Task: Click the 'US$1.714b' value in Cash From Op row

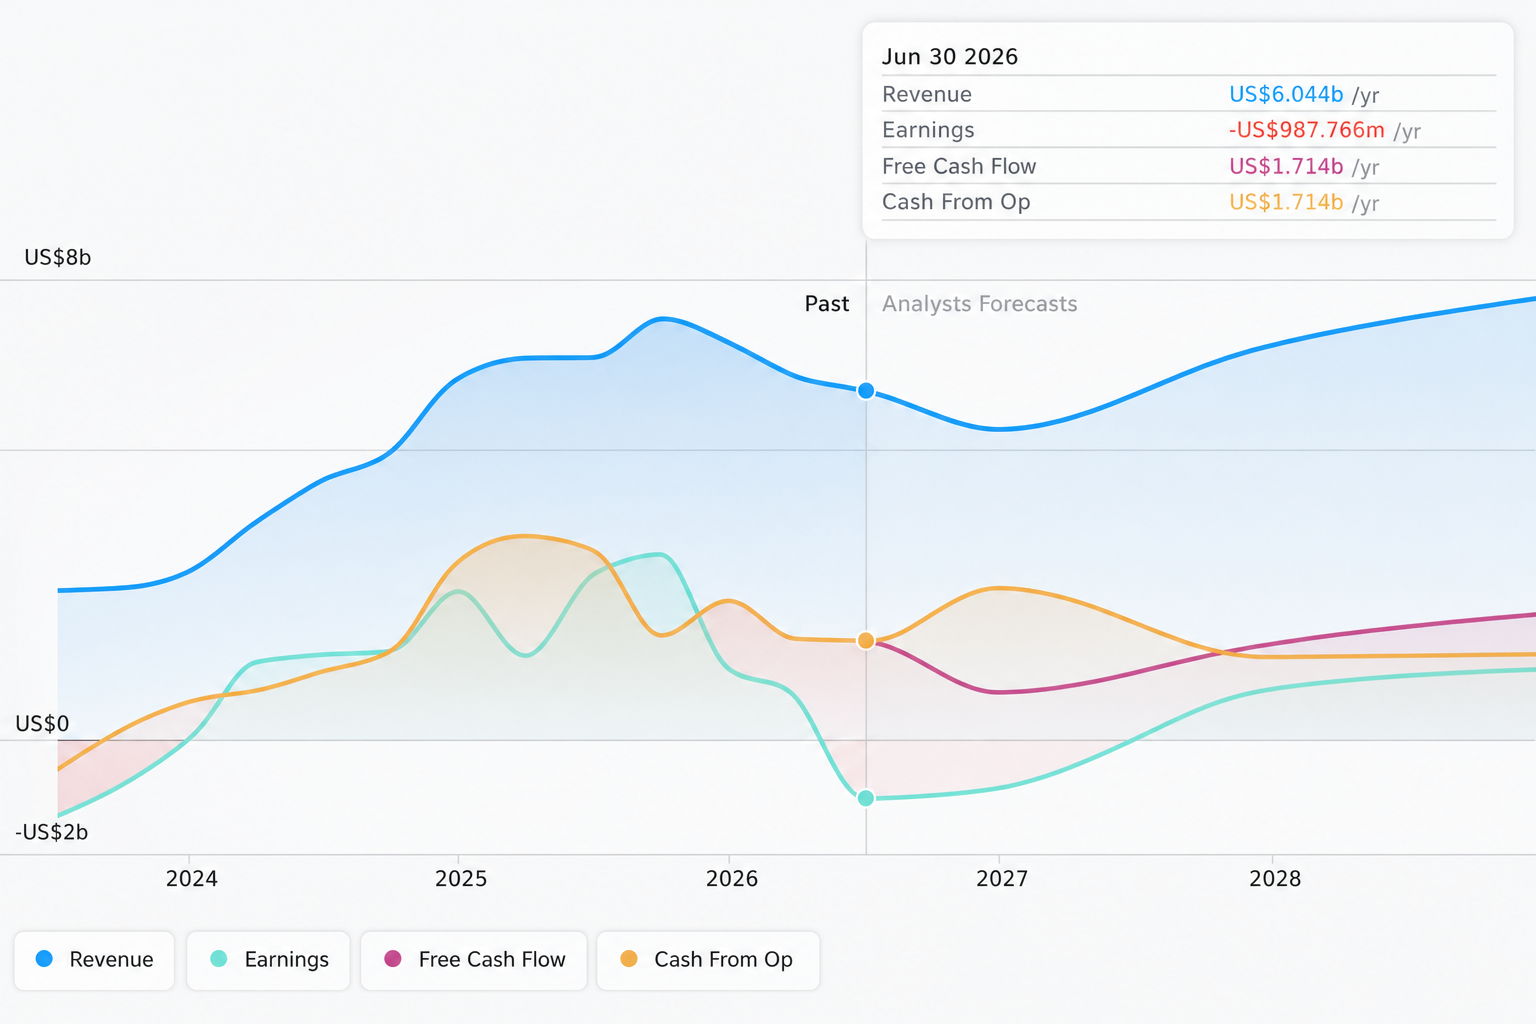Action: (x=1286, y=202)
